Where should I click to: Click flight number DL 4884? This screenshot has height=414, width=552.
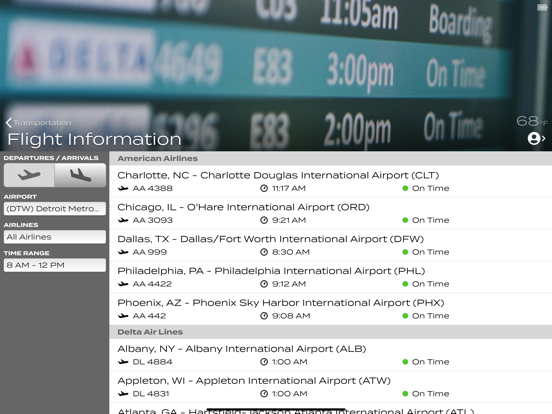[152, 362]
